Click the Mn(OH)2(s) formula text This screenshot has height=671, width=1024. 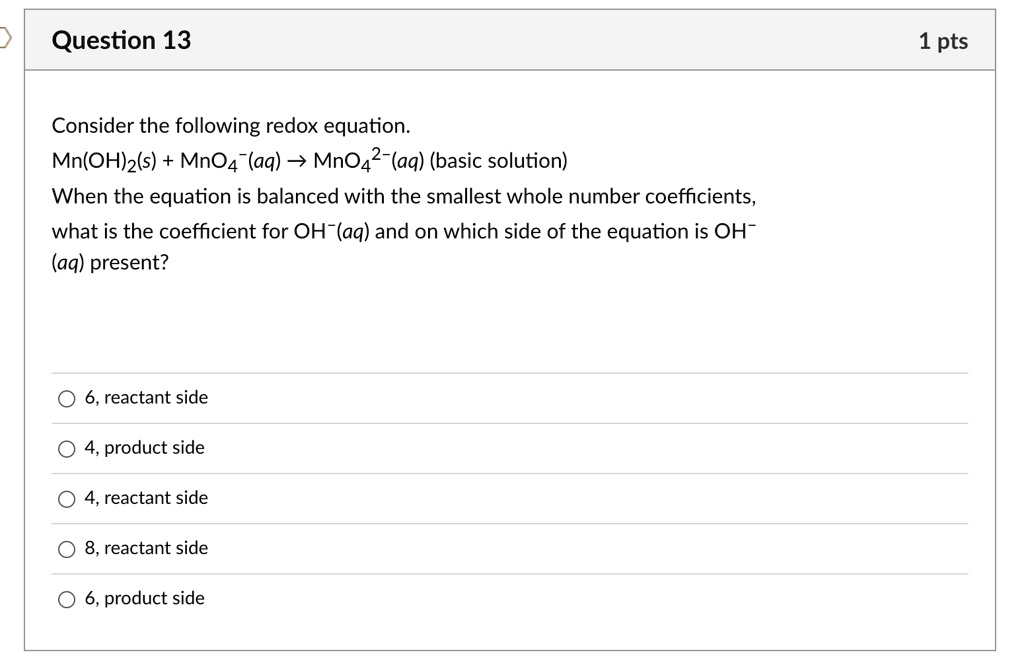coord(103,159)
